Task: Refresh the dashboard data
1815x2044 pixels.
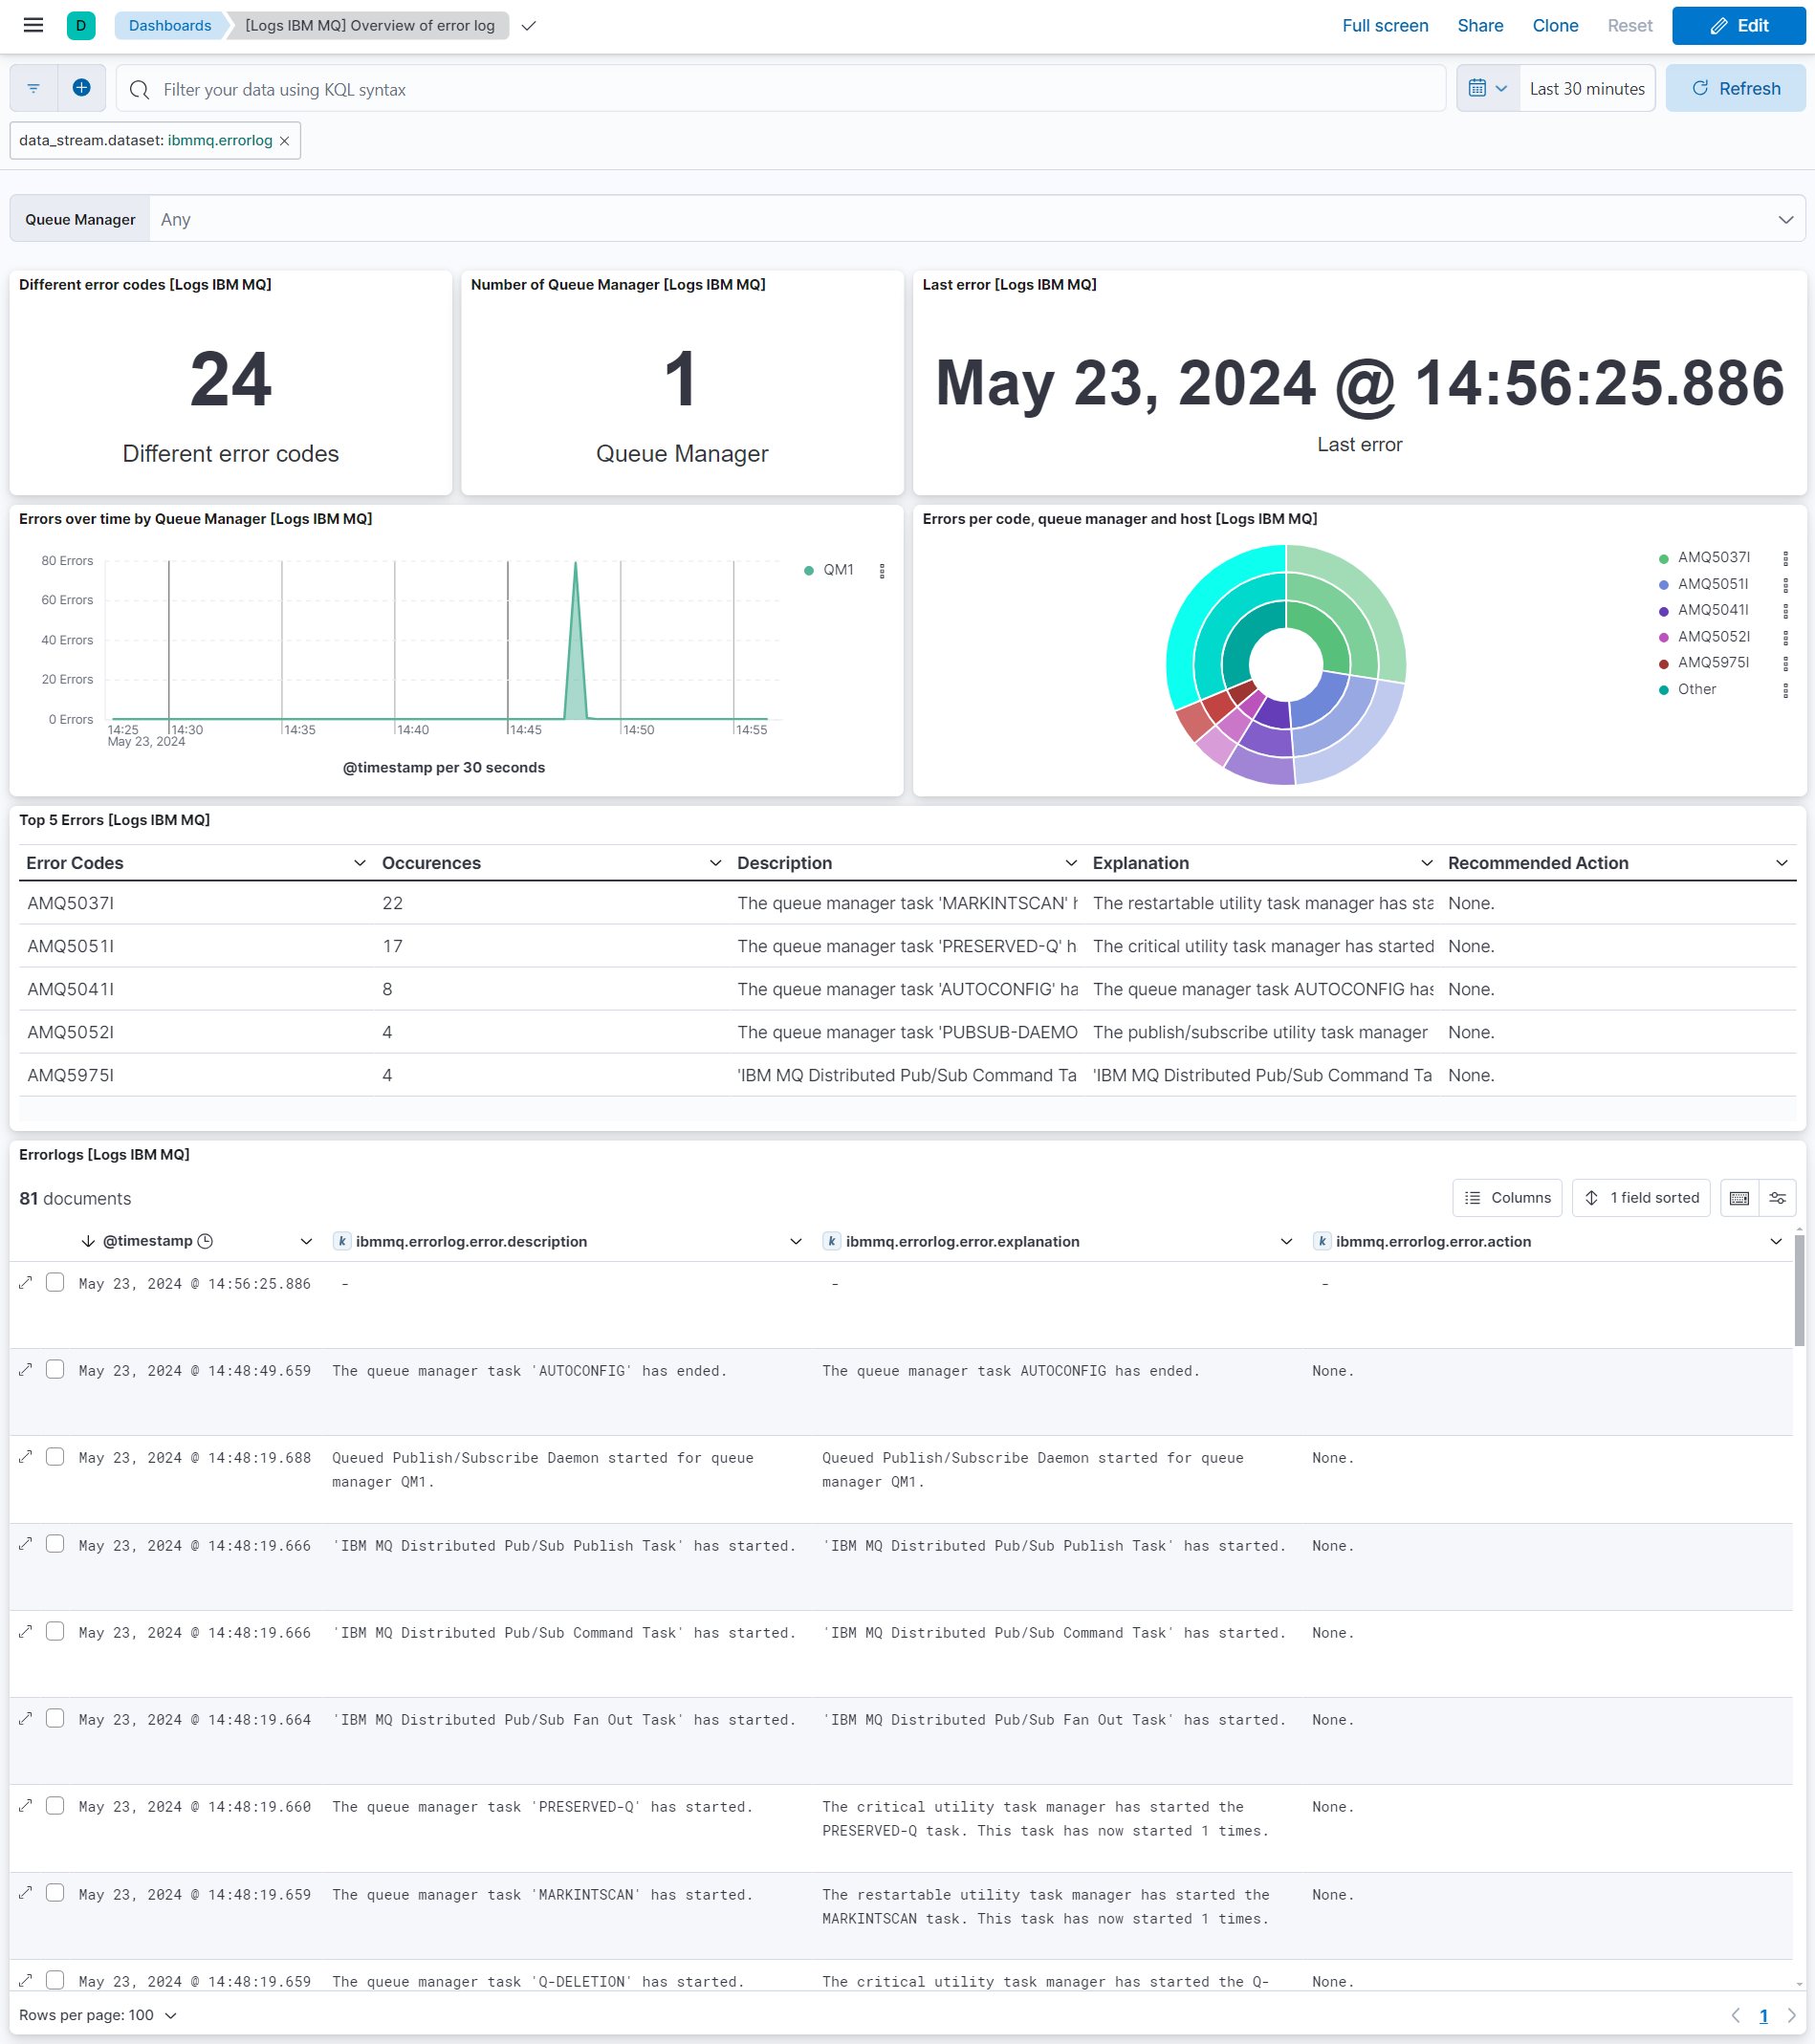Action: pos(1735,88)
